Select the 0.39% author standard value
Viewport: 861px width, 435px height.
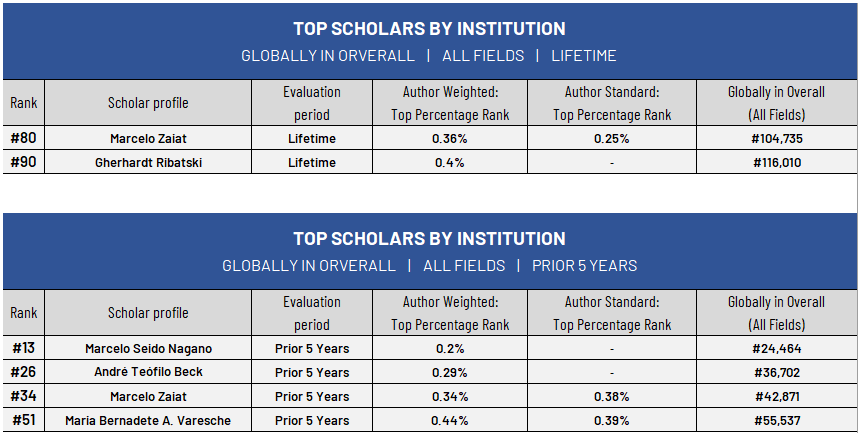click(x=612, y=420)
